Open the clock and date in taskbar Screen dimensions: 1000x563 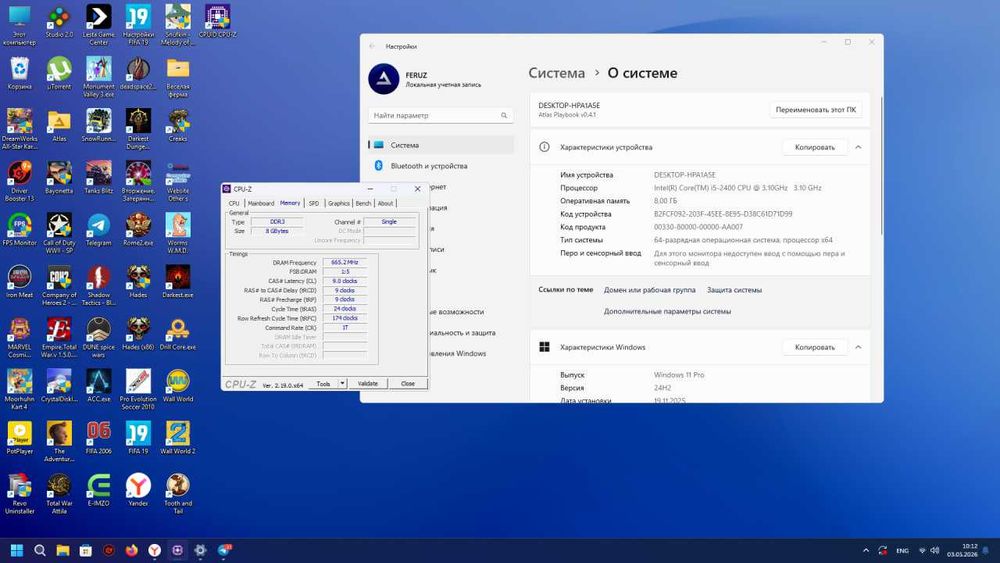click(962, 550)
